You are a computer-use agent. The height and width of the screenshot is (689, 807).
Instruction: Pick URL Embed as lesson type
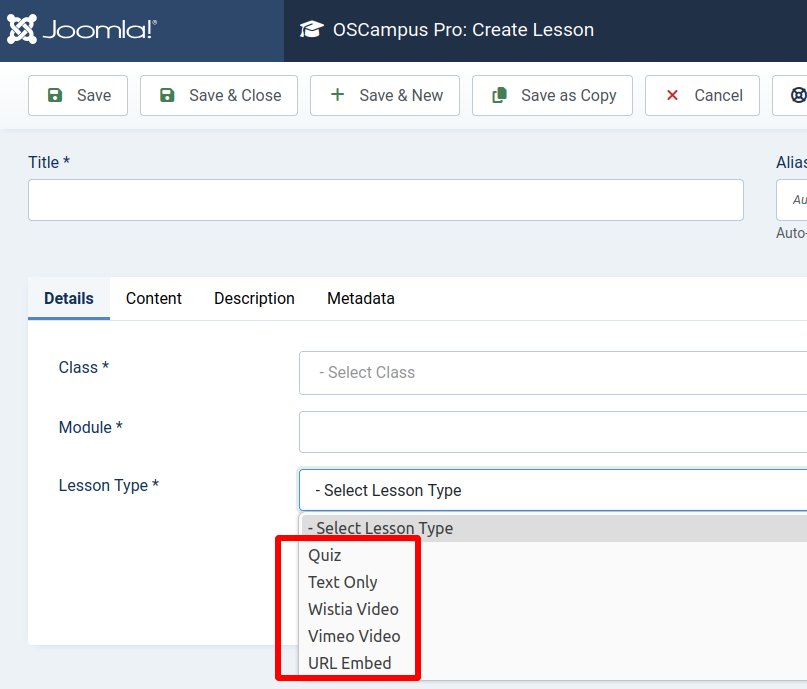click(x=554, y=663)
